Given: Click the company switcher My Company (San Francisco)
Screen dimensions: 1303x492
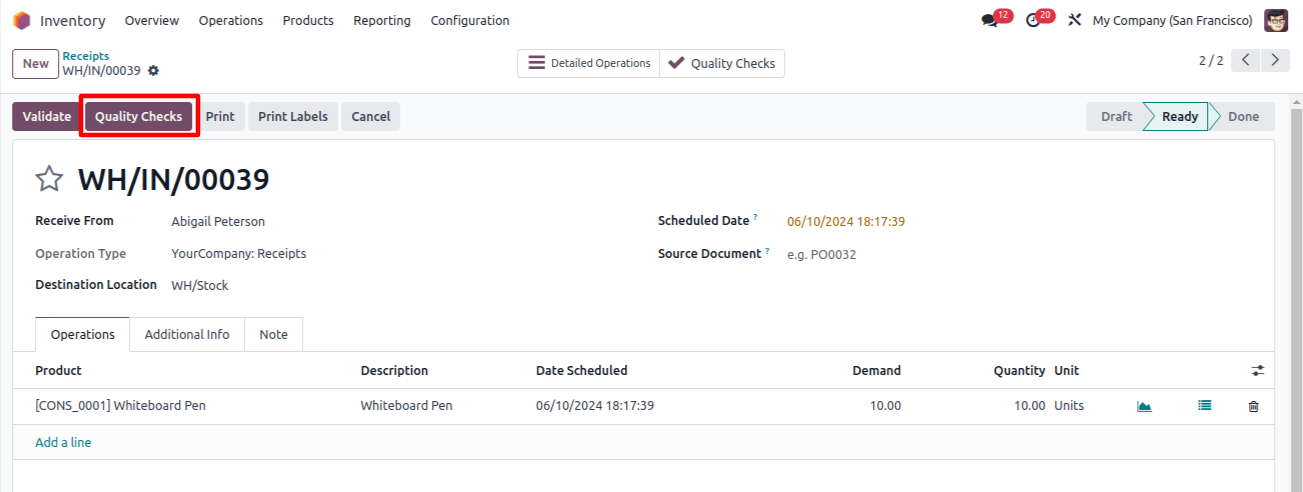Looking at the screenshot, I should (1172, 20).
